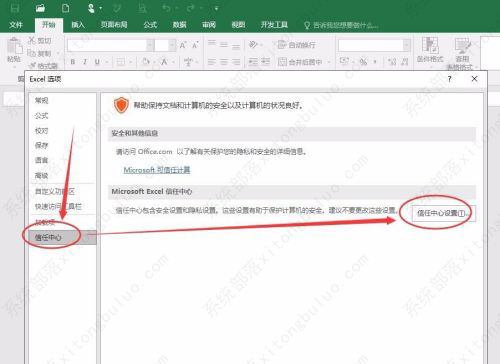Click the Copy (复制) button
This screenshot has width=500, height=364.
(x=39, y=53)
